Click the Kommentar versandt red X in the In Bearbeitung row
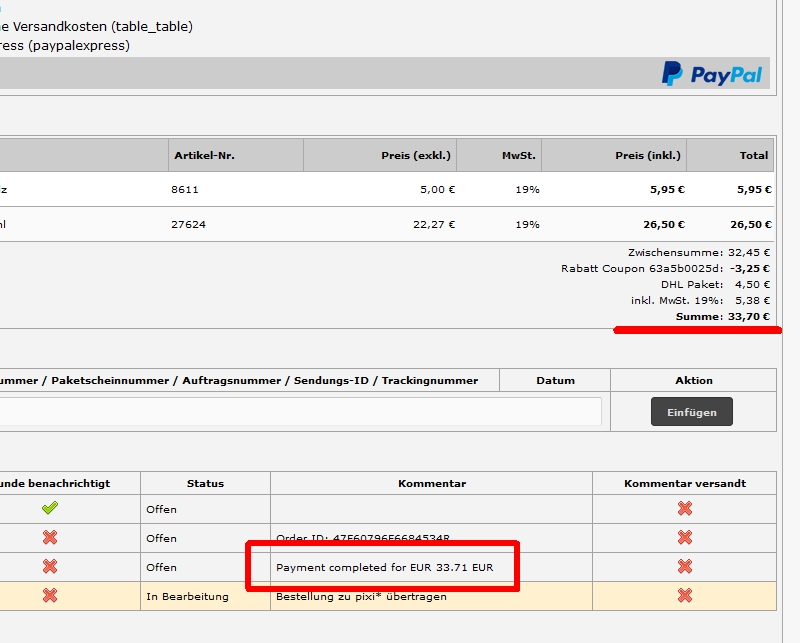The image size is (800, 643). point(685,595)
